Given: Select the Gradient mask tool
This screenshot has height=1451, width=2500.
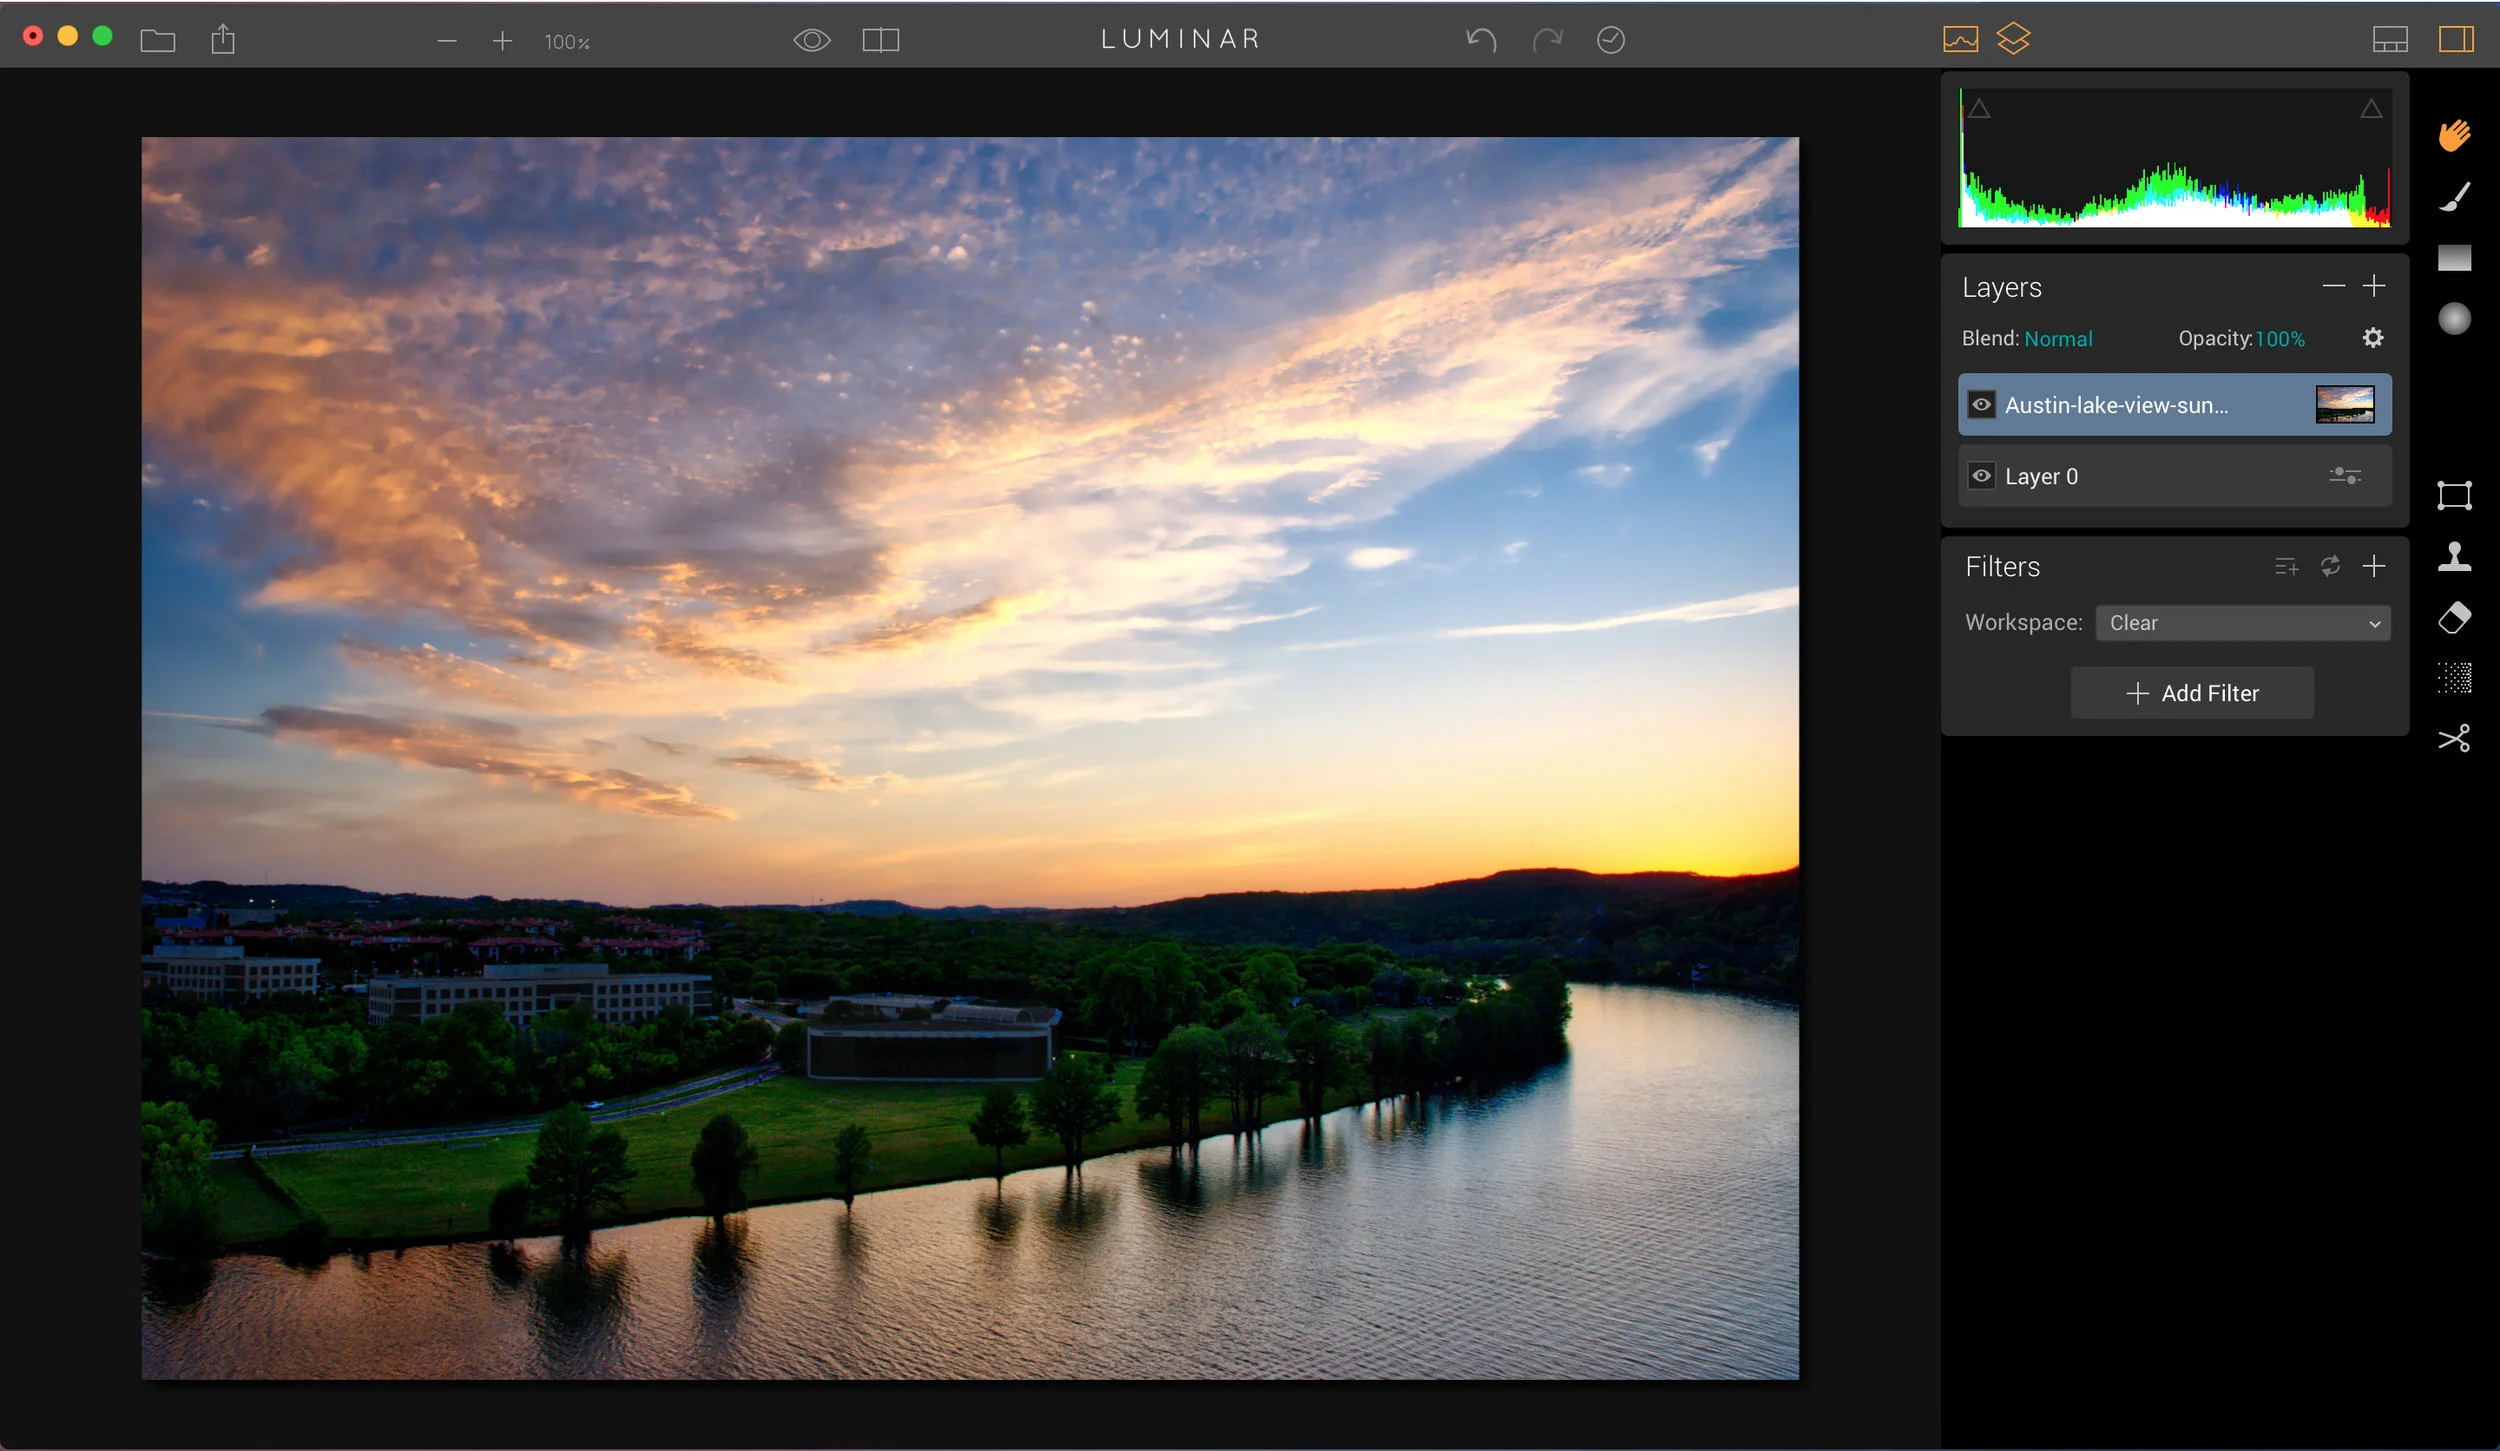Looking at the screenshot, I should pyautogui.click(x=2454, y=258).
